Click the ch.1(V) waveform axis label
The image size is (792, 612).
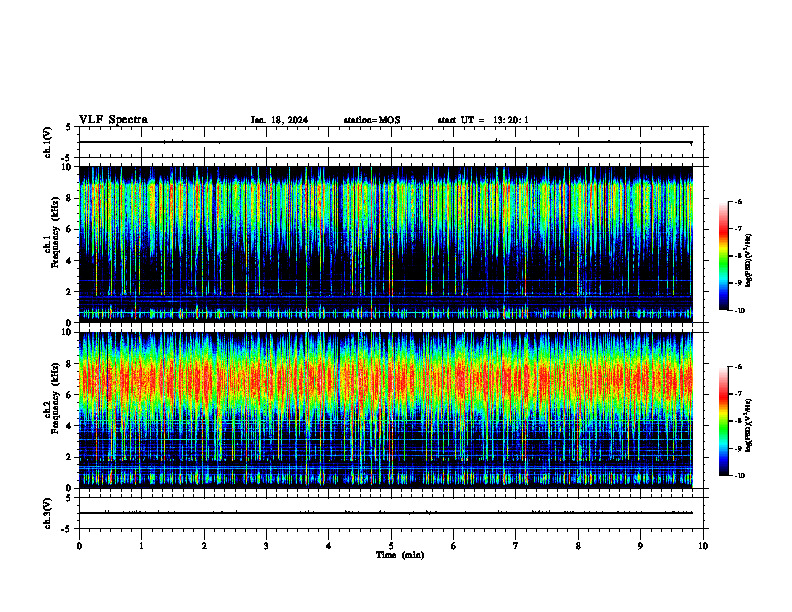[48, 142]
